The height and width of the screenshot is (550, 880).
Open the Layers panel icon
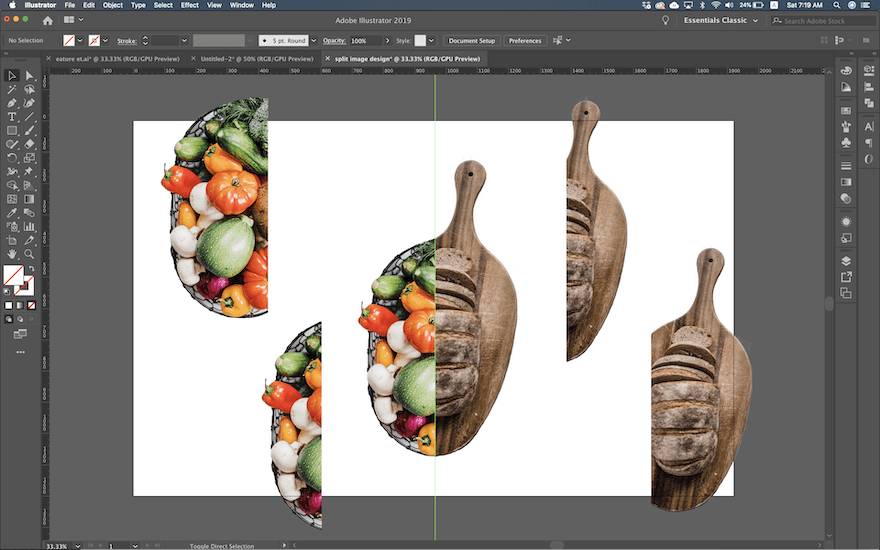tap(846, 261)
